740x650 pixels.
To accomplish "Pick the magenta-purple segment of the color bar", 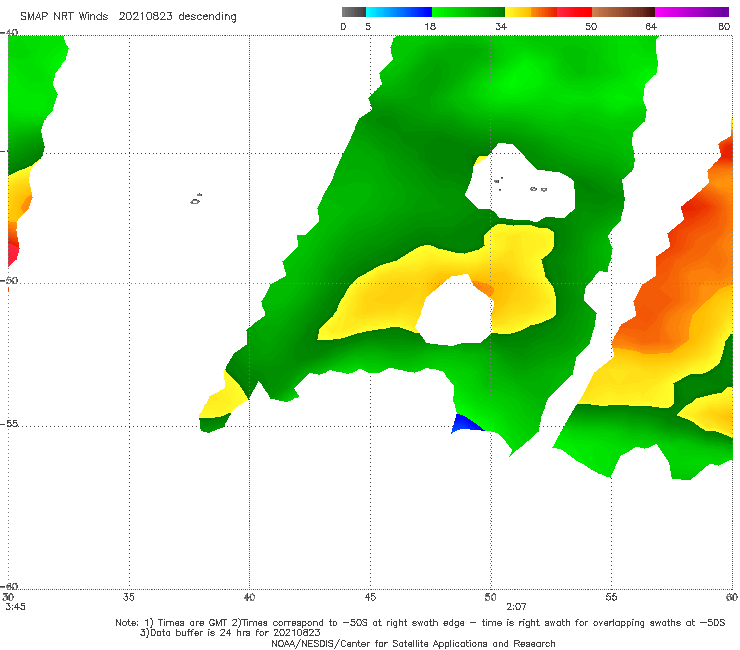I will (x=692, y=12).
